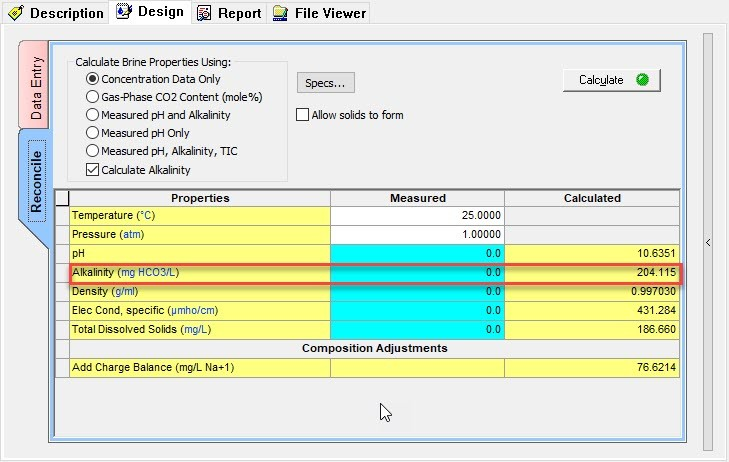Switch to the Data Entry side tab
The height and width of the screenshot is (462, 729).
[x=35, y=85]
